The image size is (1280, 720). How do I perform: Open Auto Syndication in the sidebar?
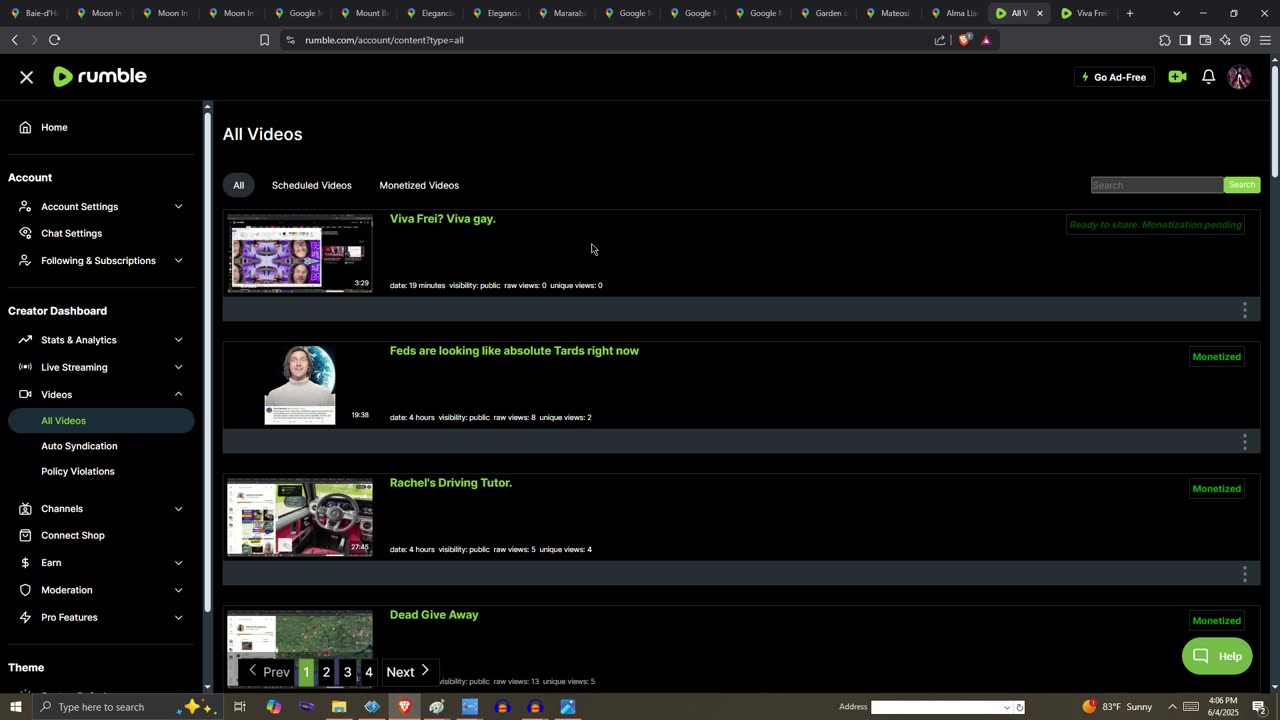79,446
